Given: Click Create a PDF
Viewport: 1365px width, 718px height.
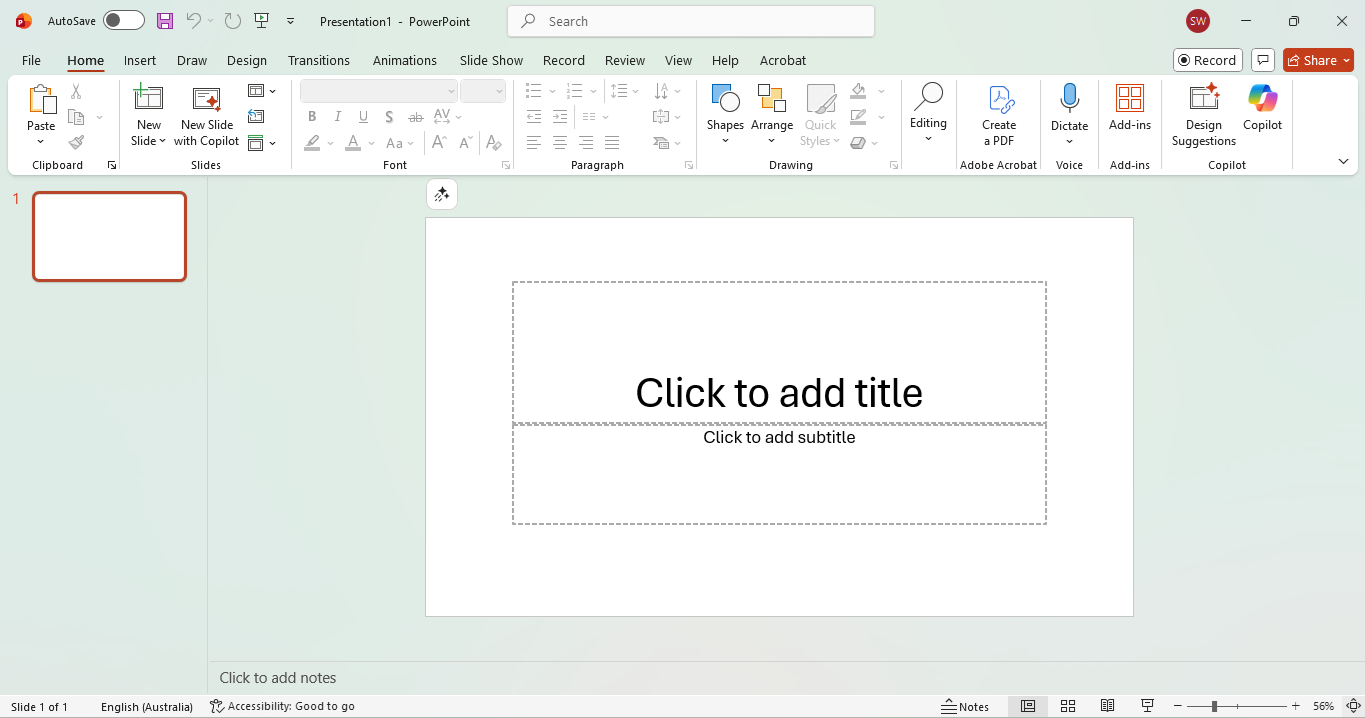Looking at the screenshot, I should (998, 113).
